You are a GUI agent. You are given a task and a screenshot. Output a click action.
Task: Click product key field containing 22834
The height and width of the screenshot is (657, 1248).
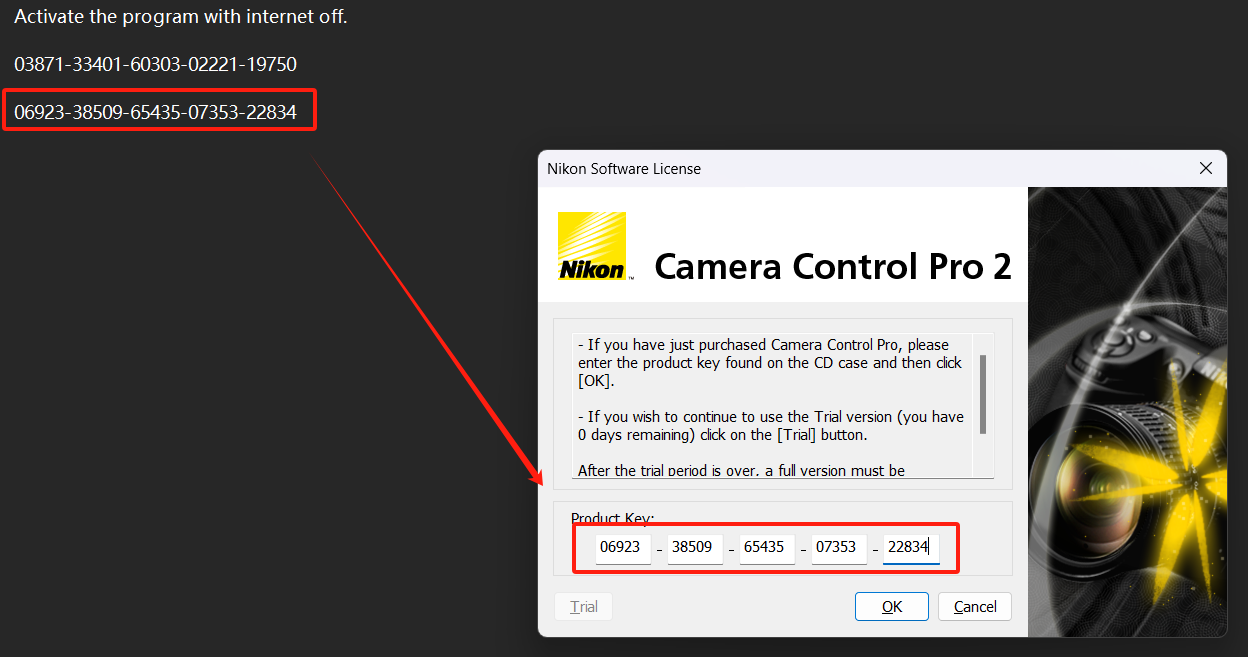click(x=911, y=548)
